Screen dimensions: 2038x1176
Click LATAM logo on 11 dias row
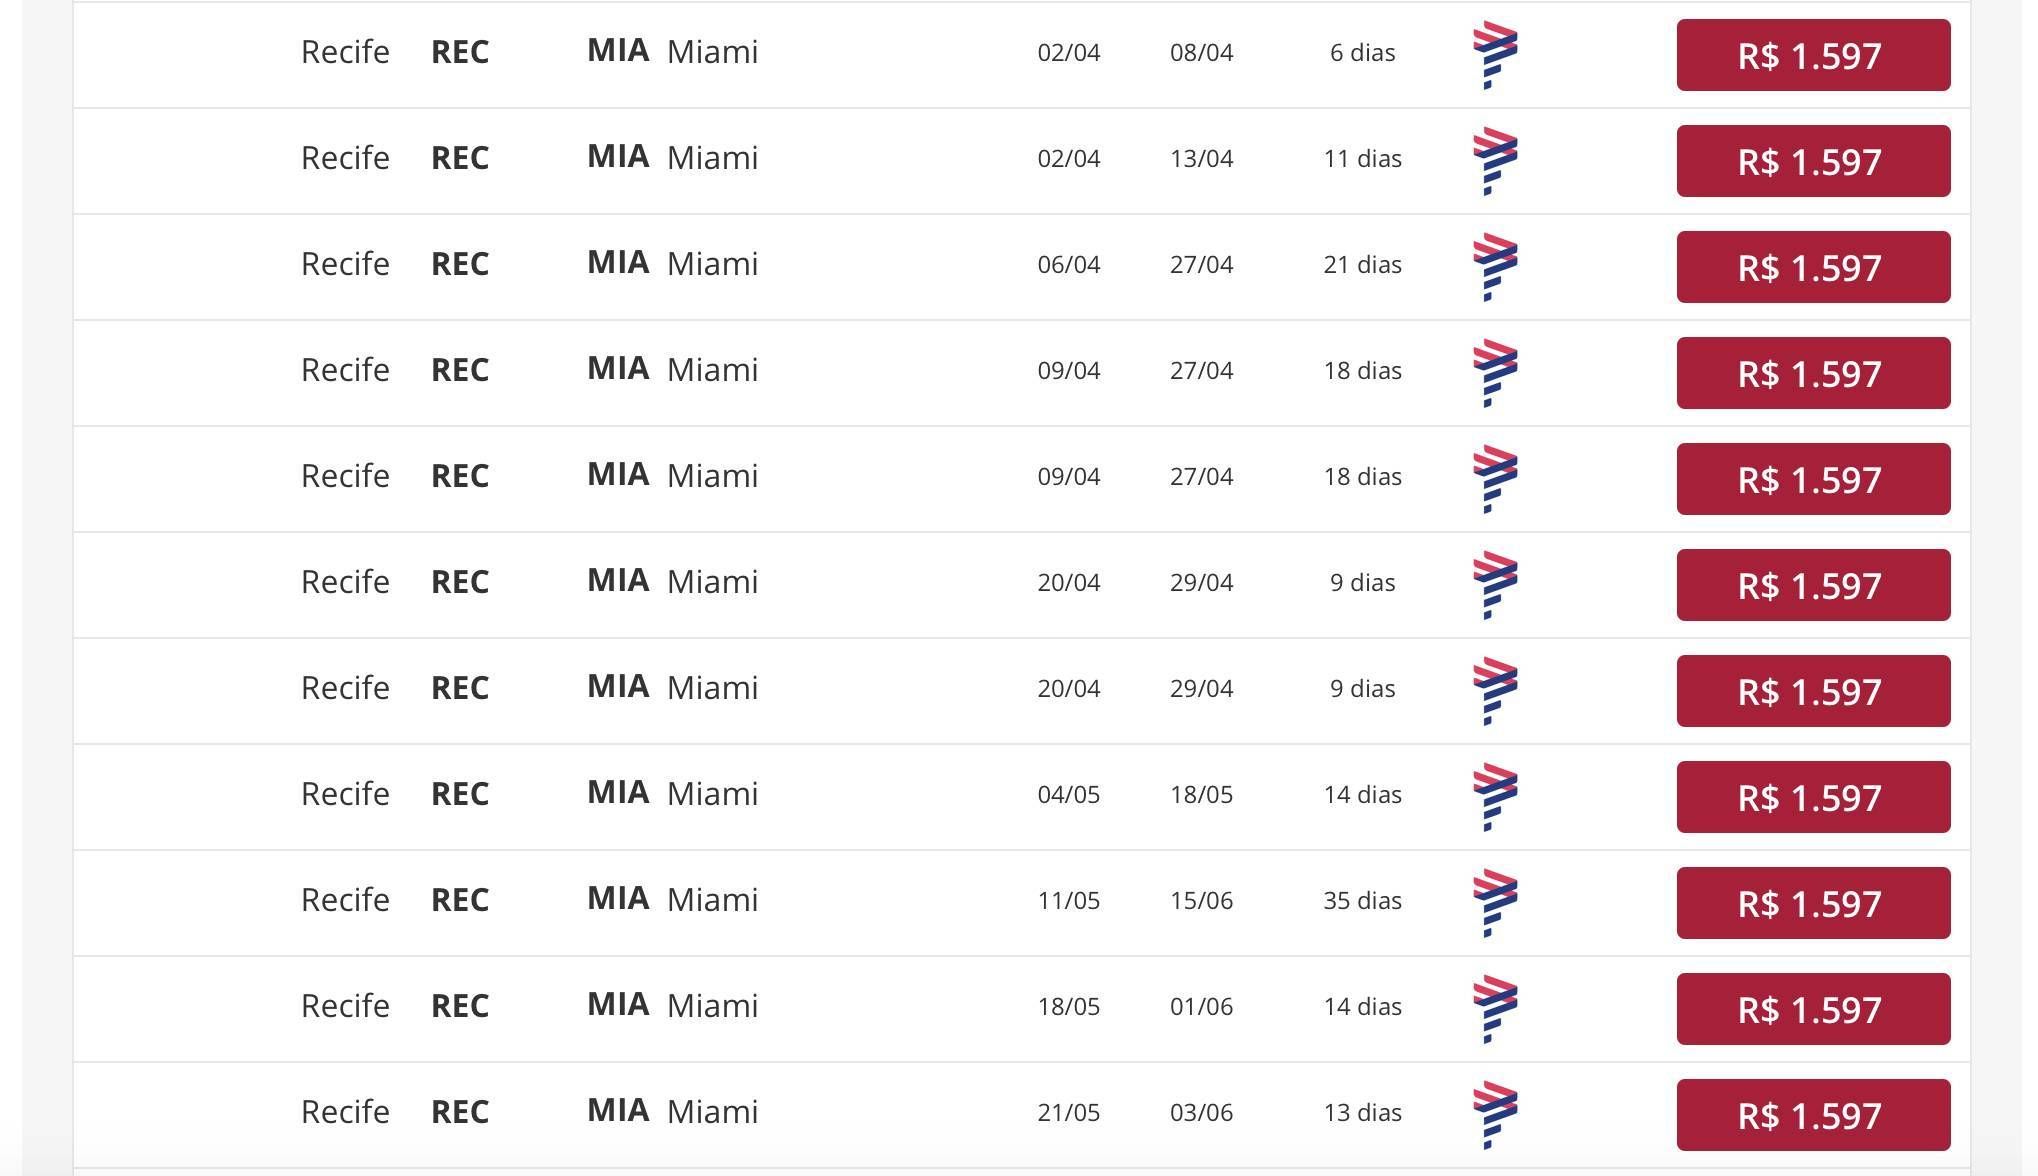pos(1495,161)
